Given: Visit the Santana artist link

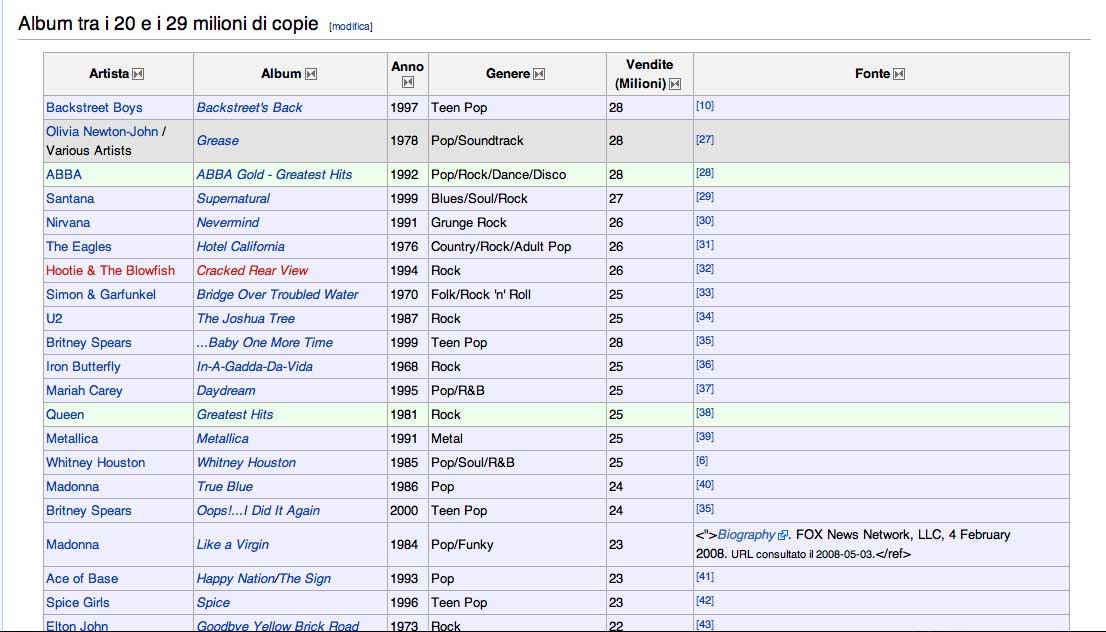Looking at the screenshot, I should (x=70, y=198).
